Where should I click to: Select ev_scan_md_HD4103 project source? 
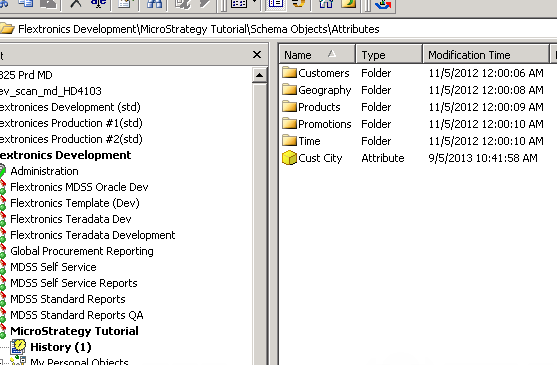pos(51,91)
